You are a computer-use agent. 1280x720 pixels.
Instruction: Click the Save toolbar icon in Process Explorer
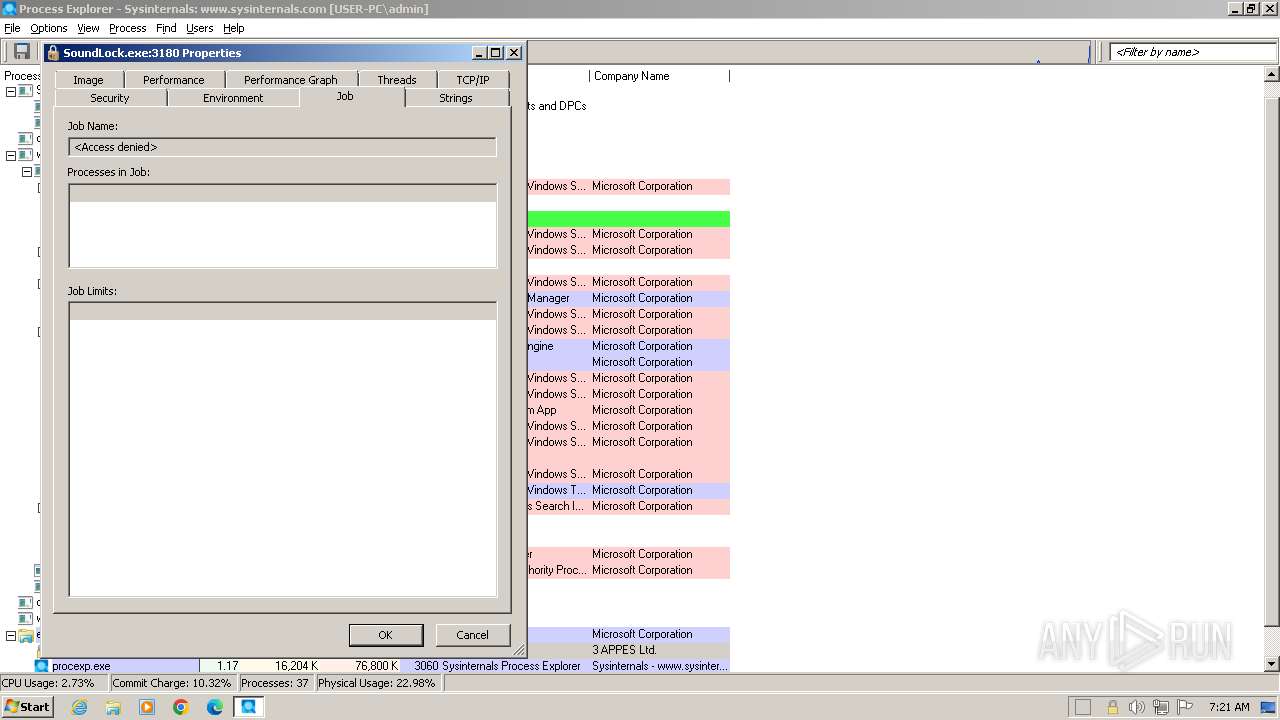click(x=21, y=52)
